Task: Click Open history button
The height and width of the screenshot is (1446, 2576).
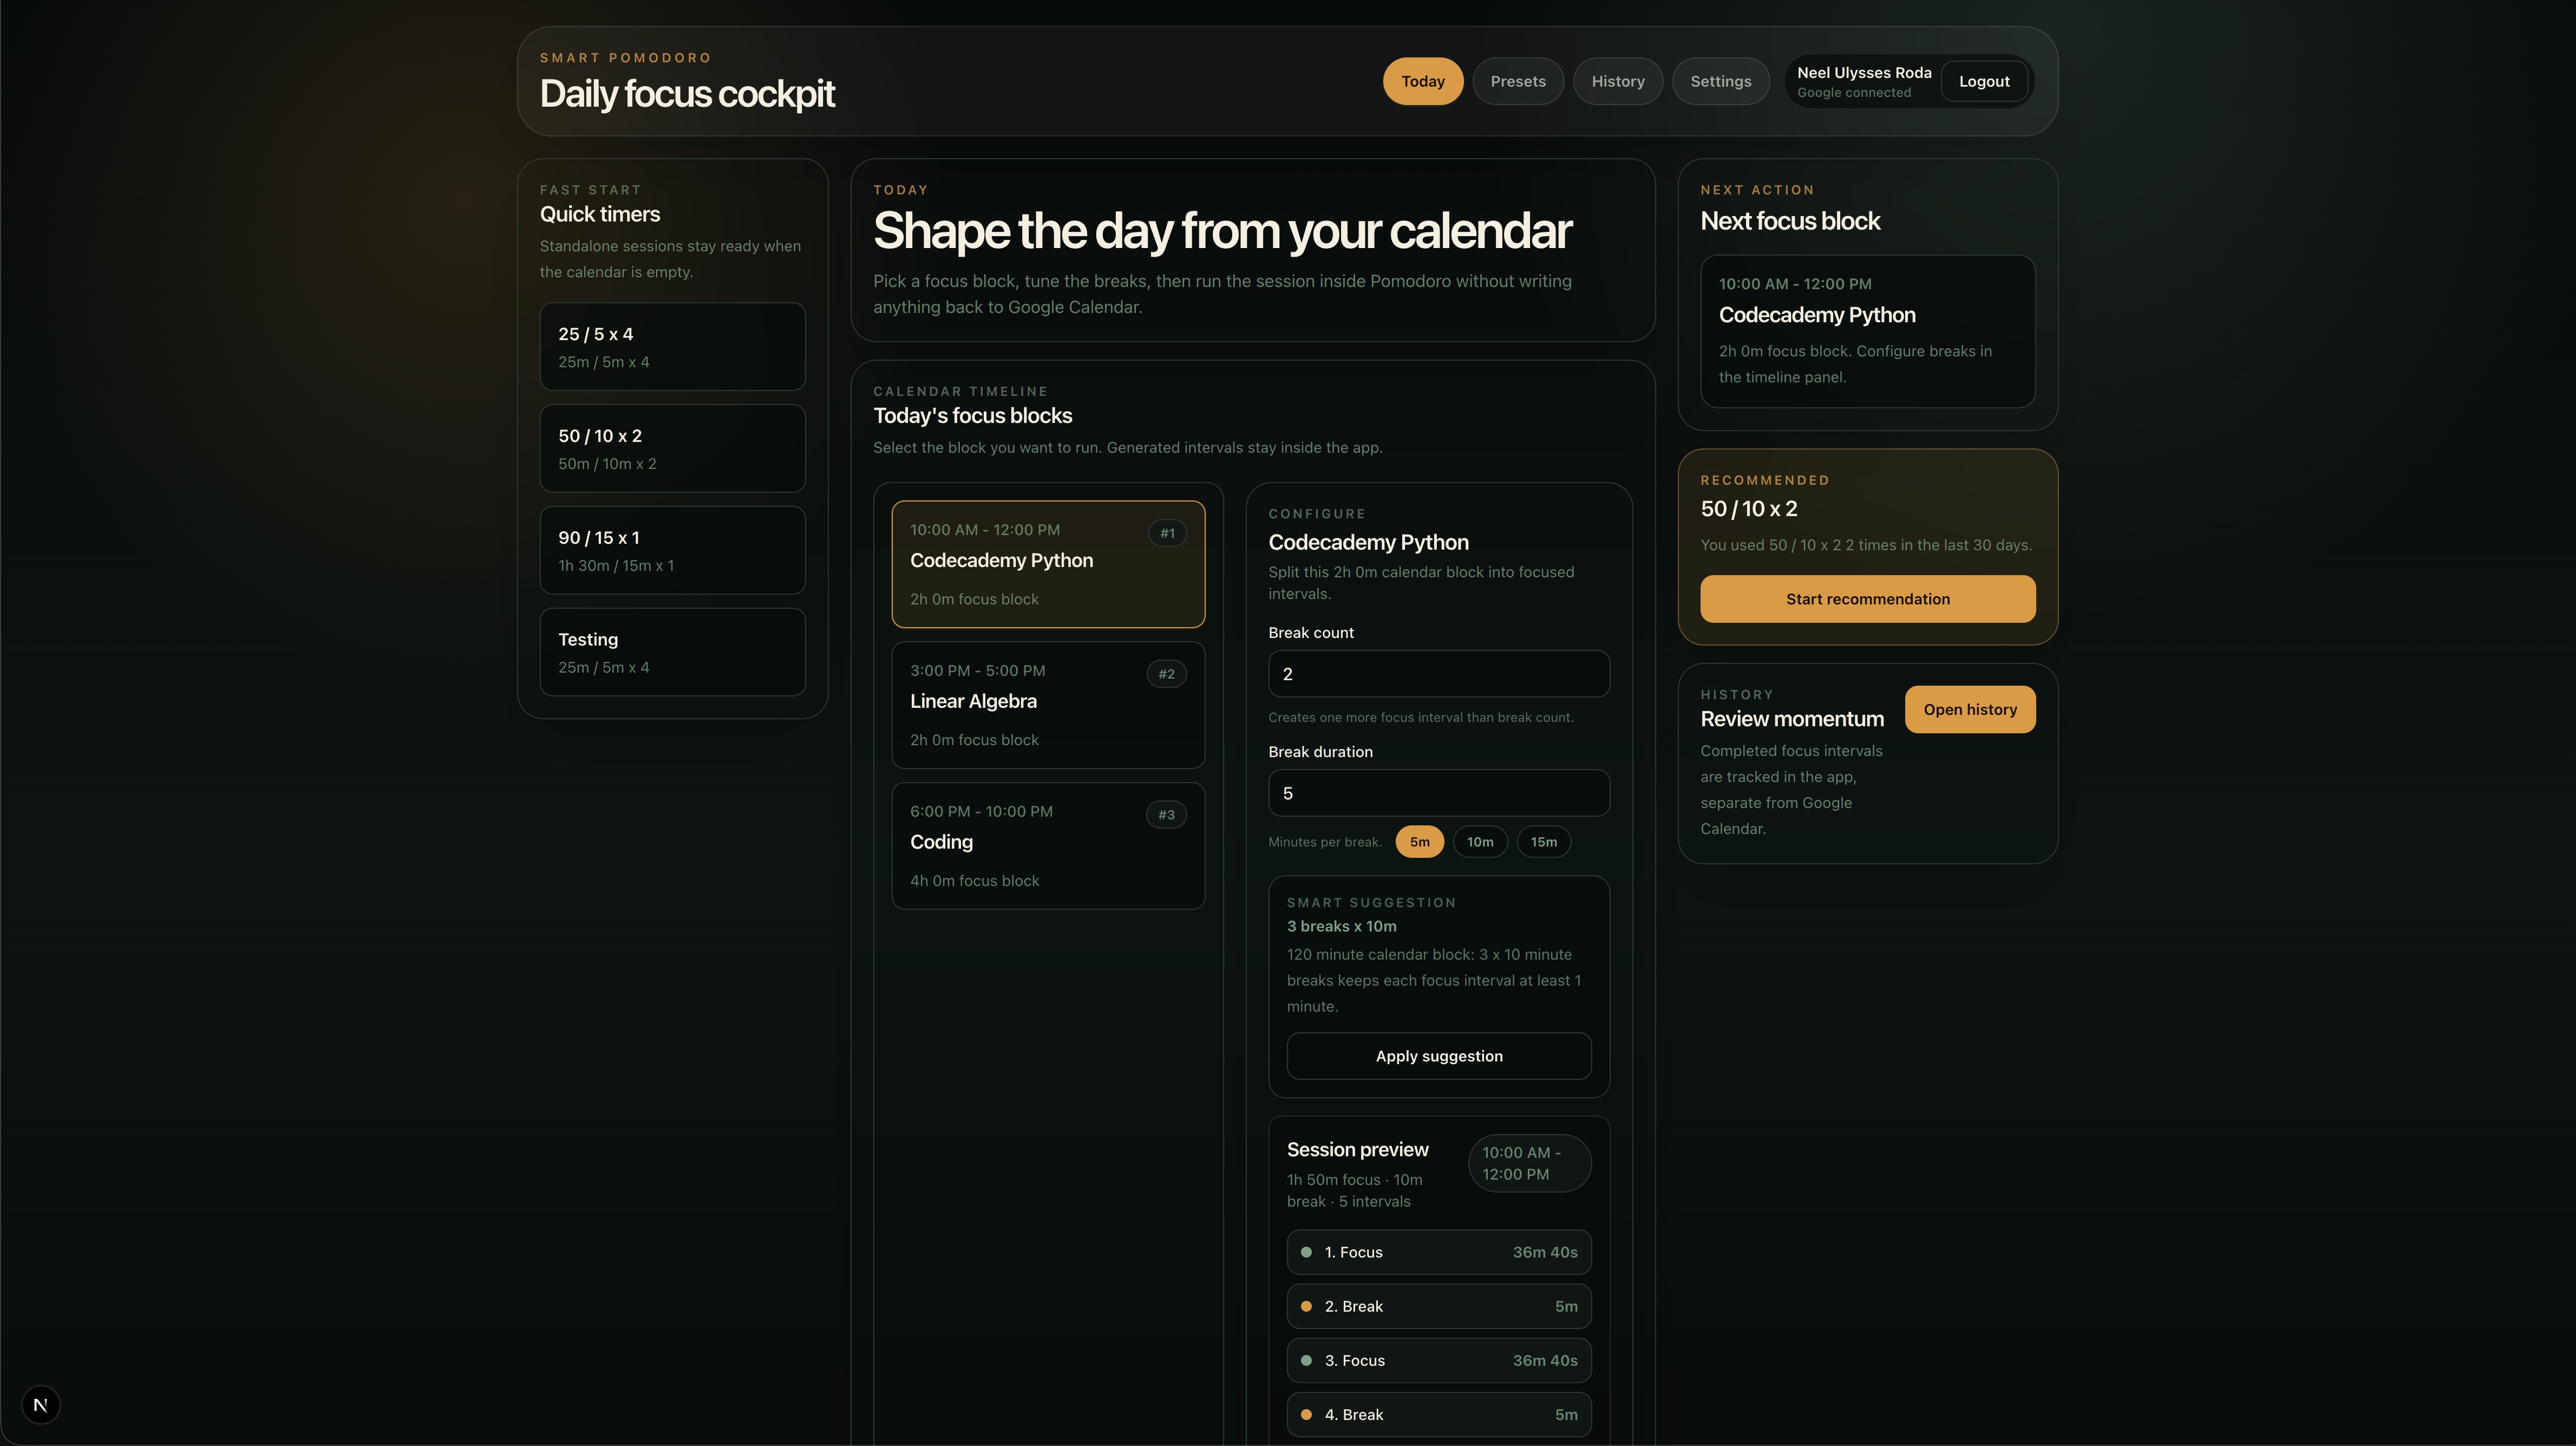Action: click(1969, 709)
